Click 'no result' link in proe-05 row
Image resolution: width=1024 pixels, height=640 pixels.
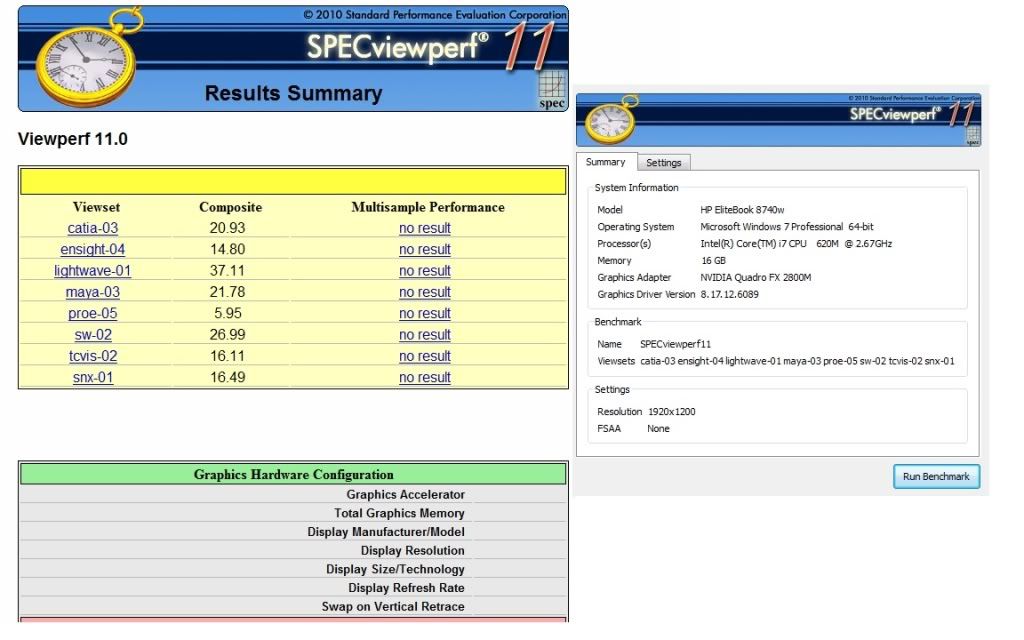tap(425, 313)
